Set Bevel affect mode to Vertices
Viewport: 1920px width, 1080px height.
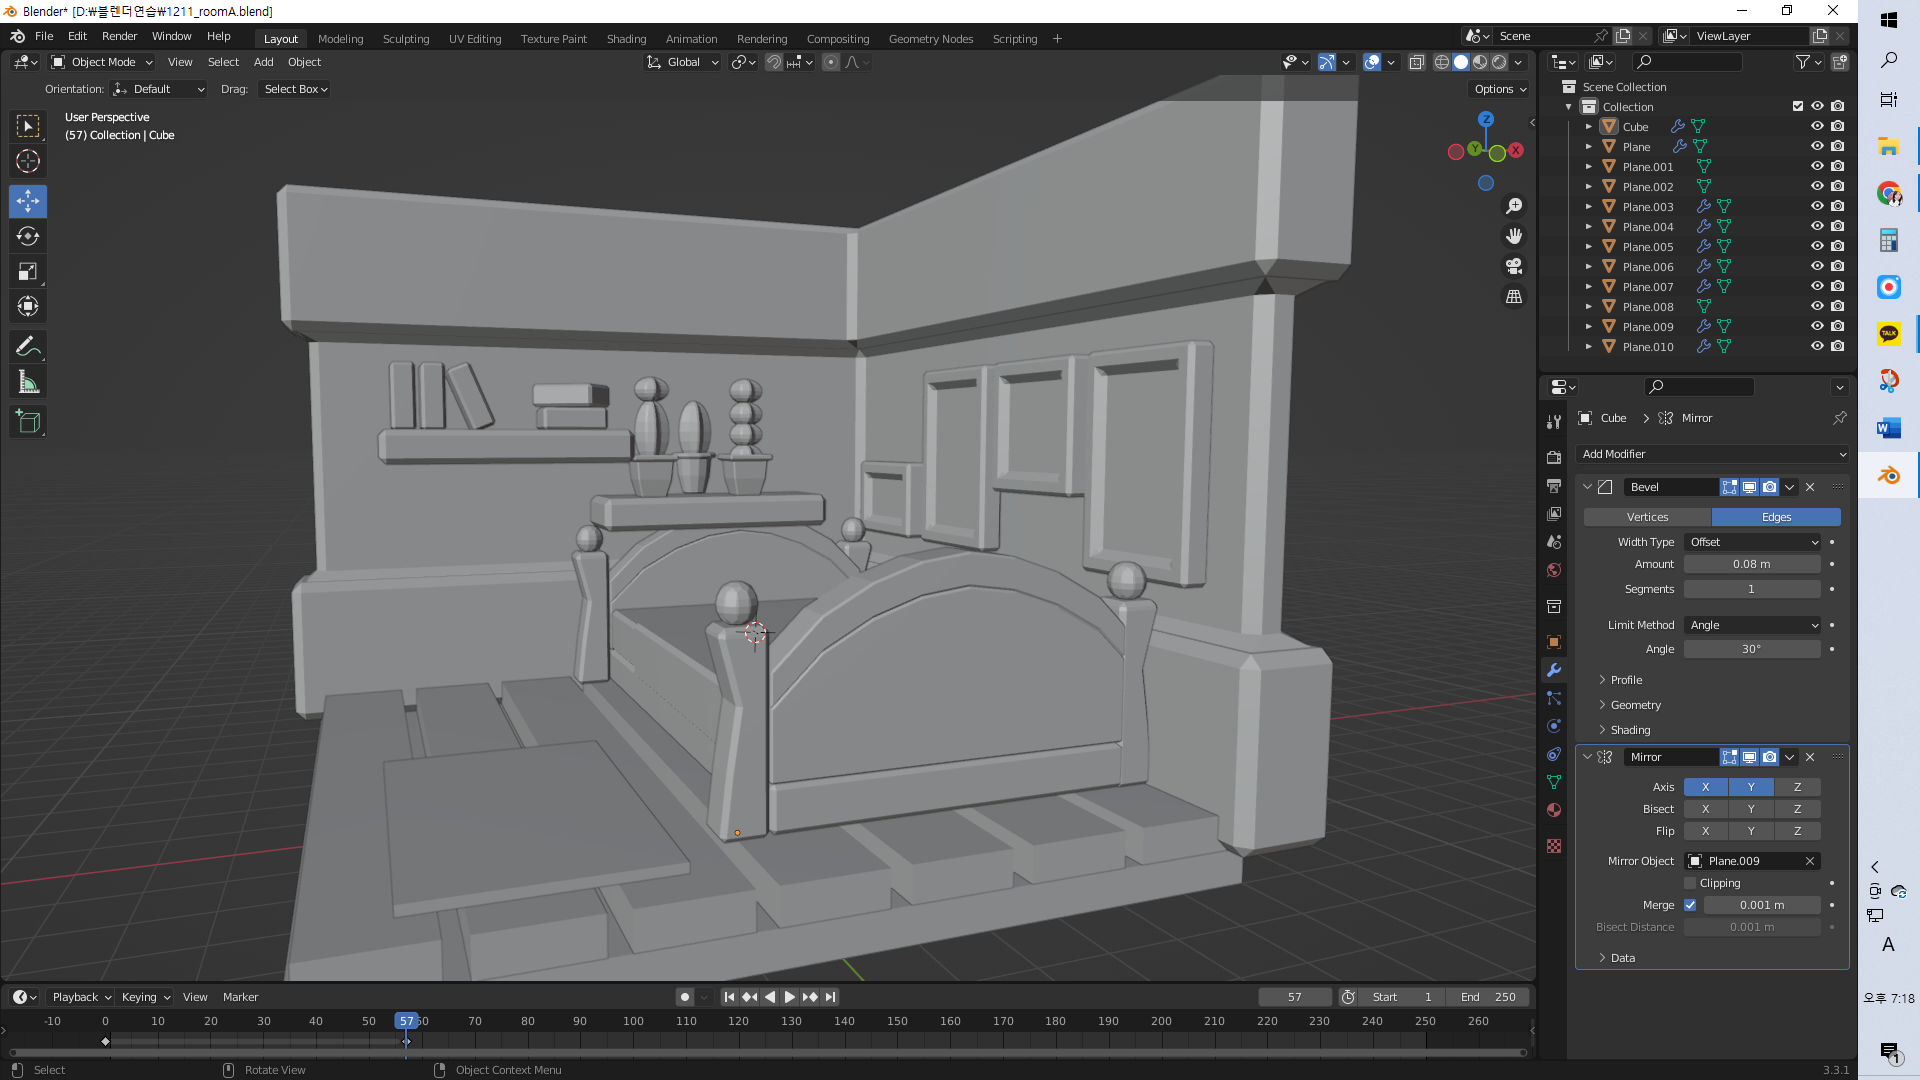(1647, 517)
